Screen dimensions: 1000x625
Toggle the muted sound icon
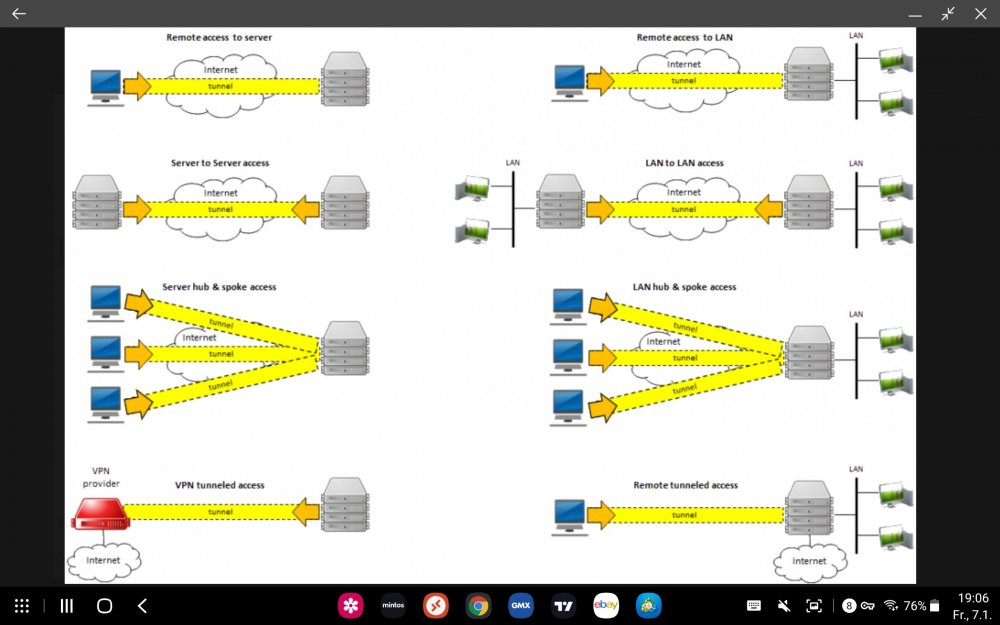[784, 606]
